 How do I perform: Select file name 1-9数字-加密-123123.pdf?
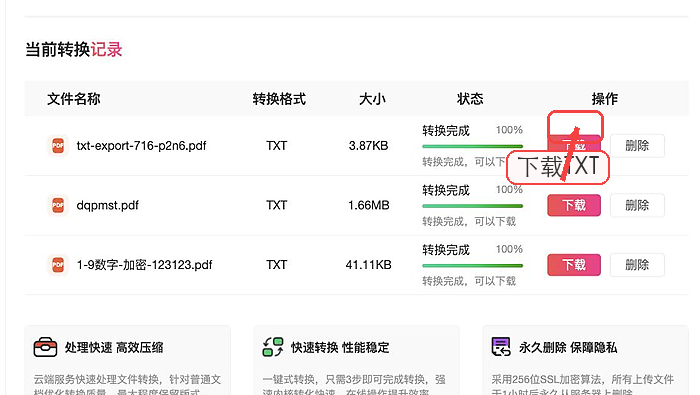tap(145, 265)
